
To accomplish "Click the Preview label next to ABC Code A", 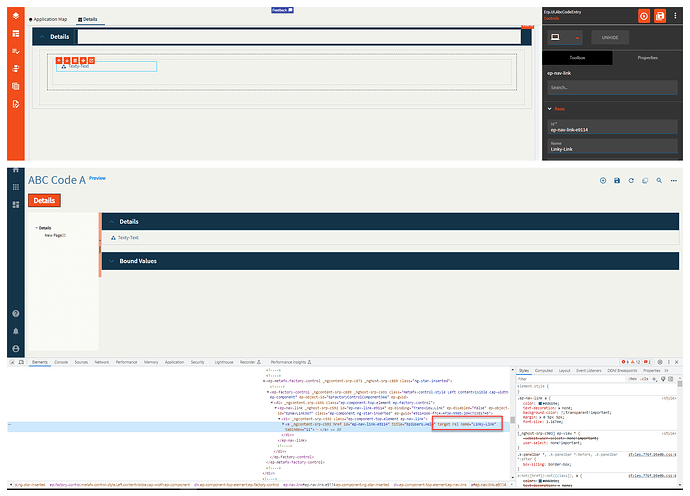I will [x=97, y=178].
